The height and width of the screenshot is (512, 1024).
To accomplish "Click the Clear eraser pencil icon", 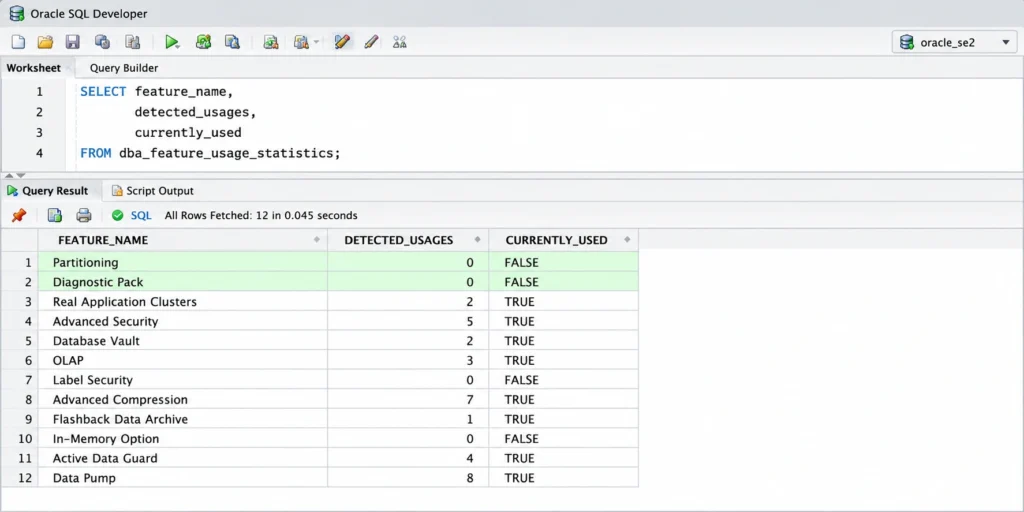I will point(371,42).
